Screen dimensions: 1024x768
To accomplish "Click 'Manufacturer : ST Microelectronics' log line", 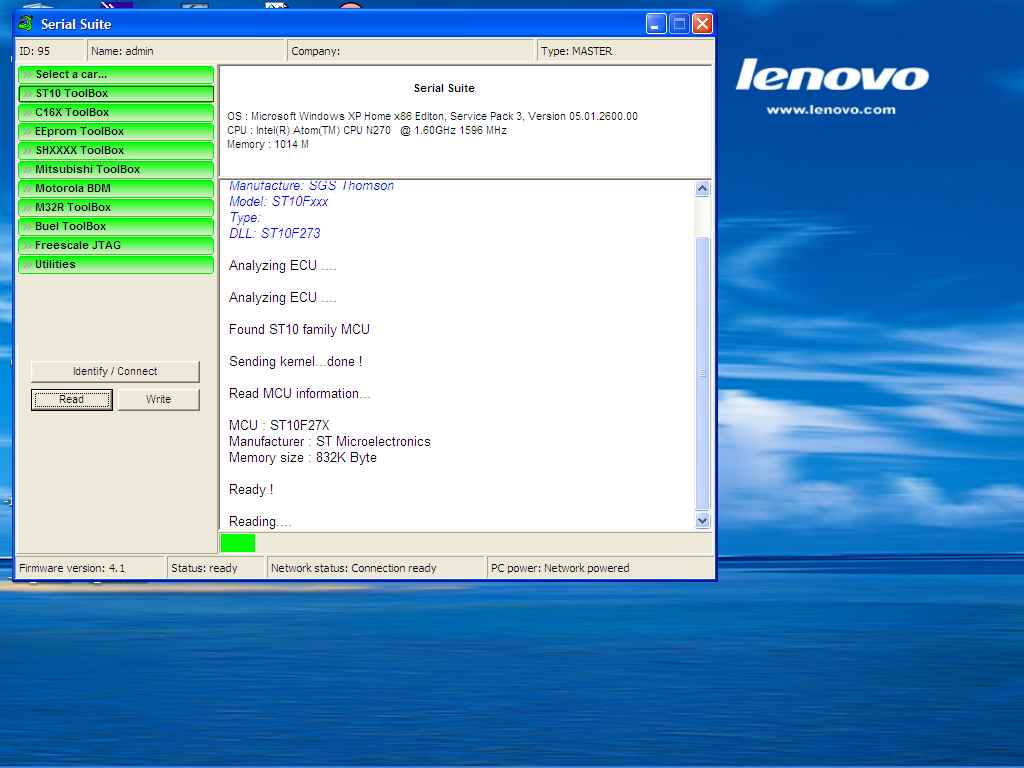I will click(x=330, y=442).
